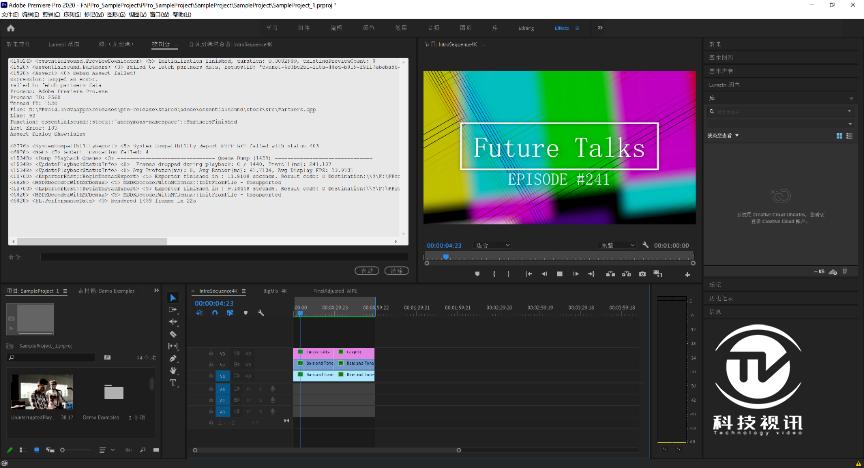Open the button editor plus in Program Monitor
Viewport: 864px width, 468px height.
(687, 274)
